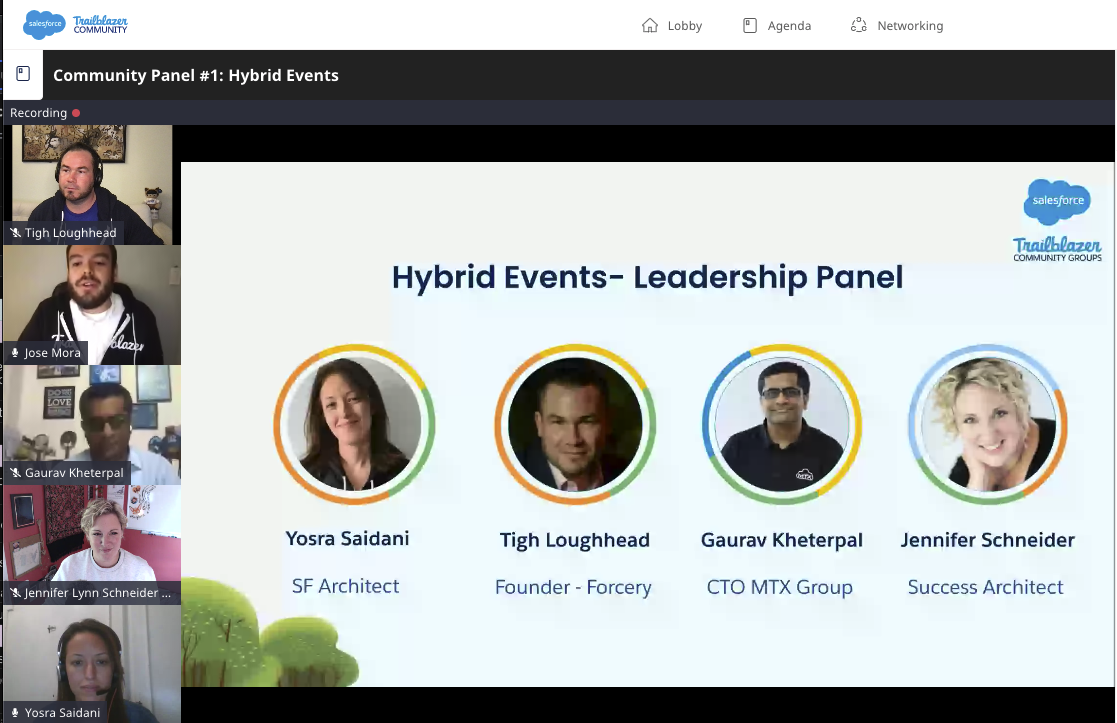Open the Agenda page
This screenshot has height=723, width=1117.
point(776,26)
